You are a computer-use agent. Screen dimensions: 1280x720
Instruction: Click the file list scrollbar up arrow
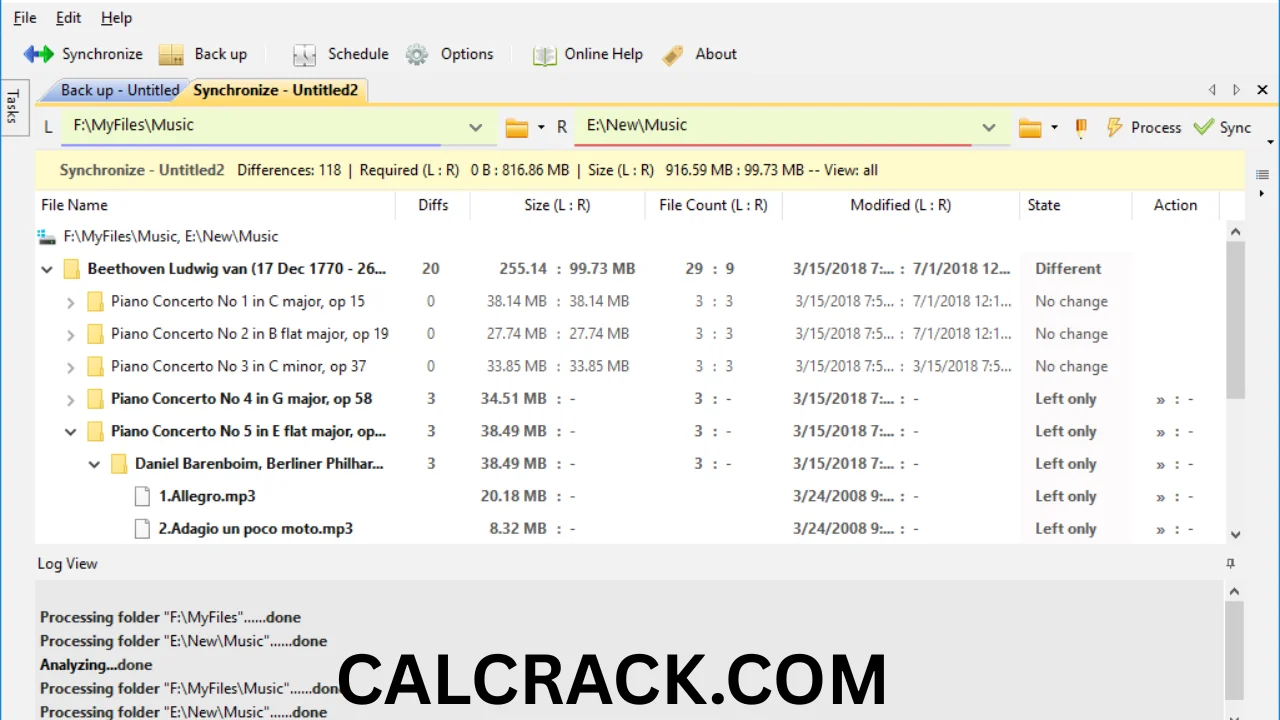tap(1235, 231)
